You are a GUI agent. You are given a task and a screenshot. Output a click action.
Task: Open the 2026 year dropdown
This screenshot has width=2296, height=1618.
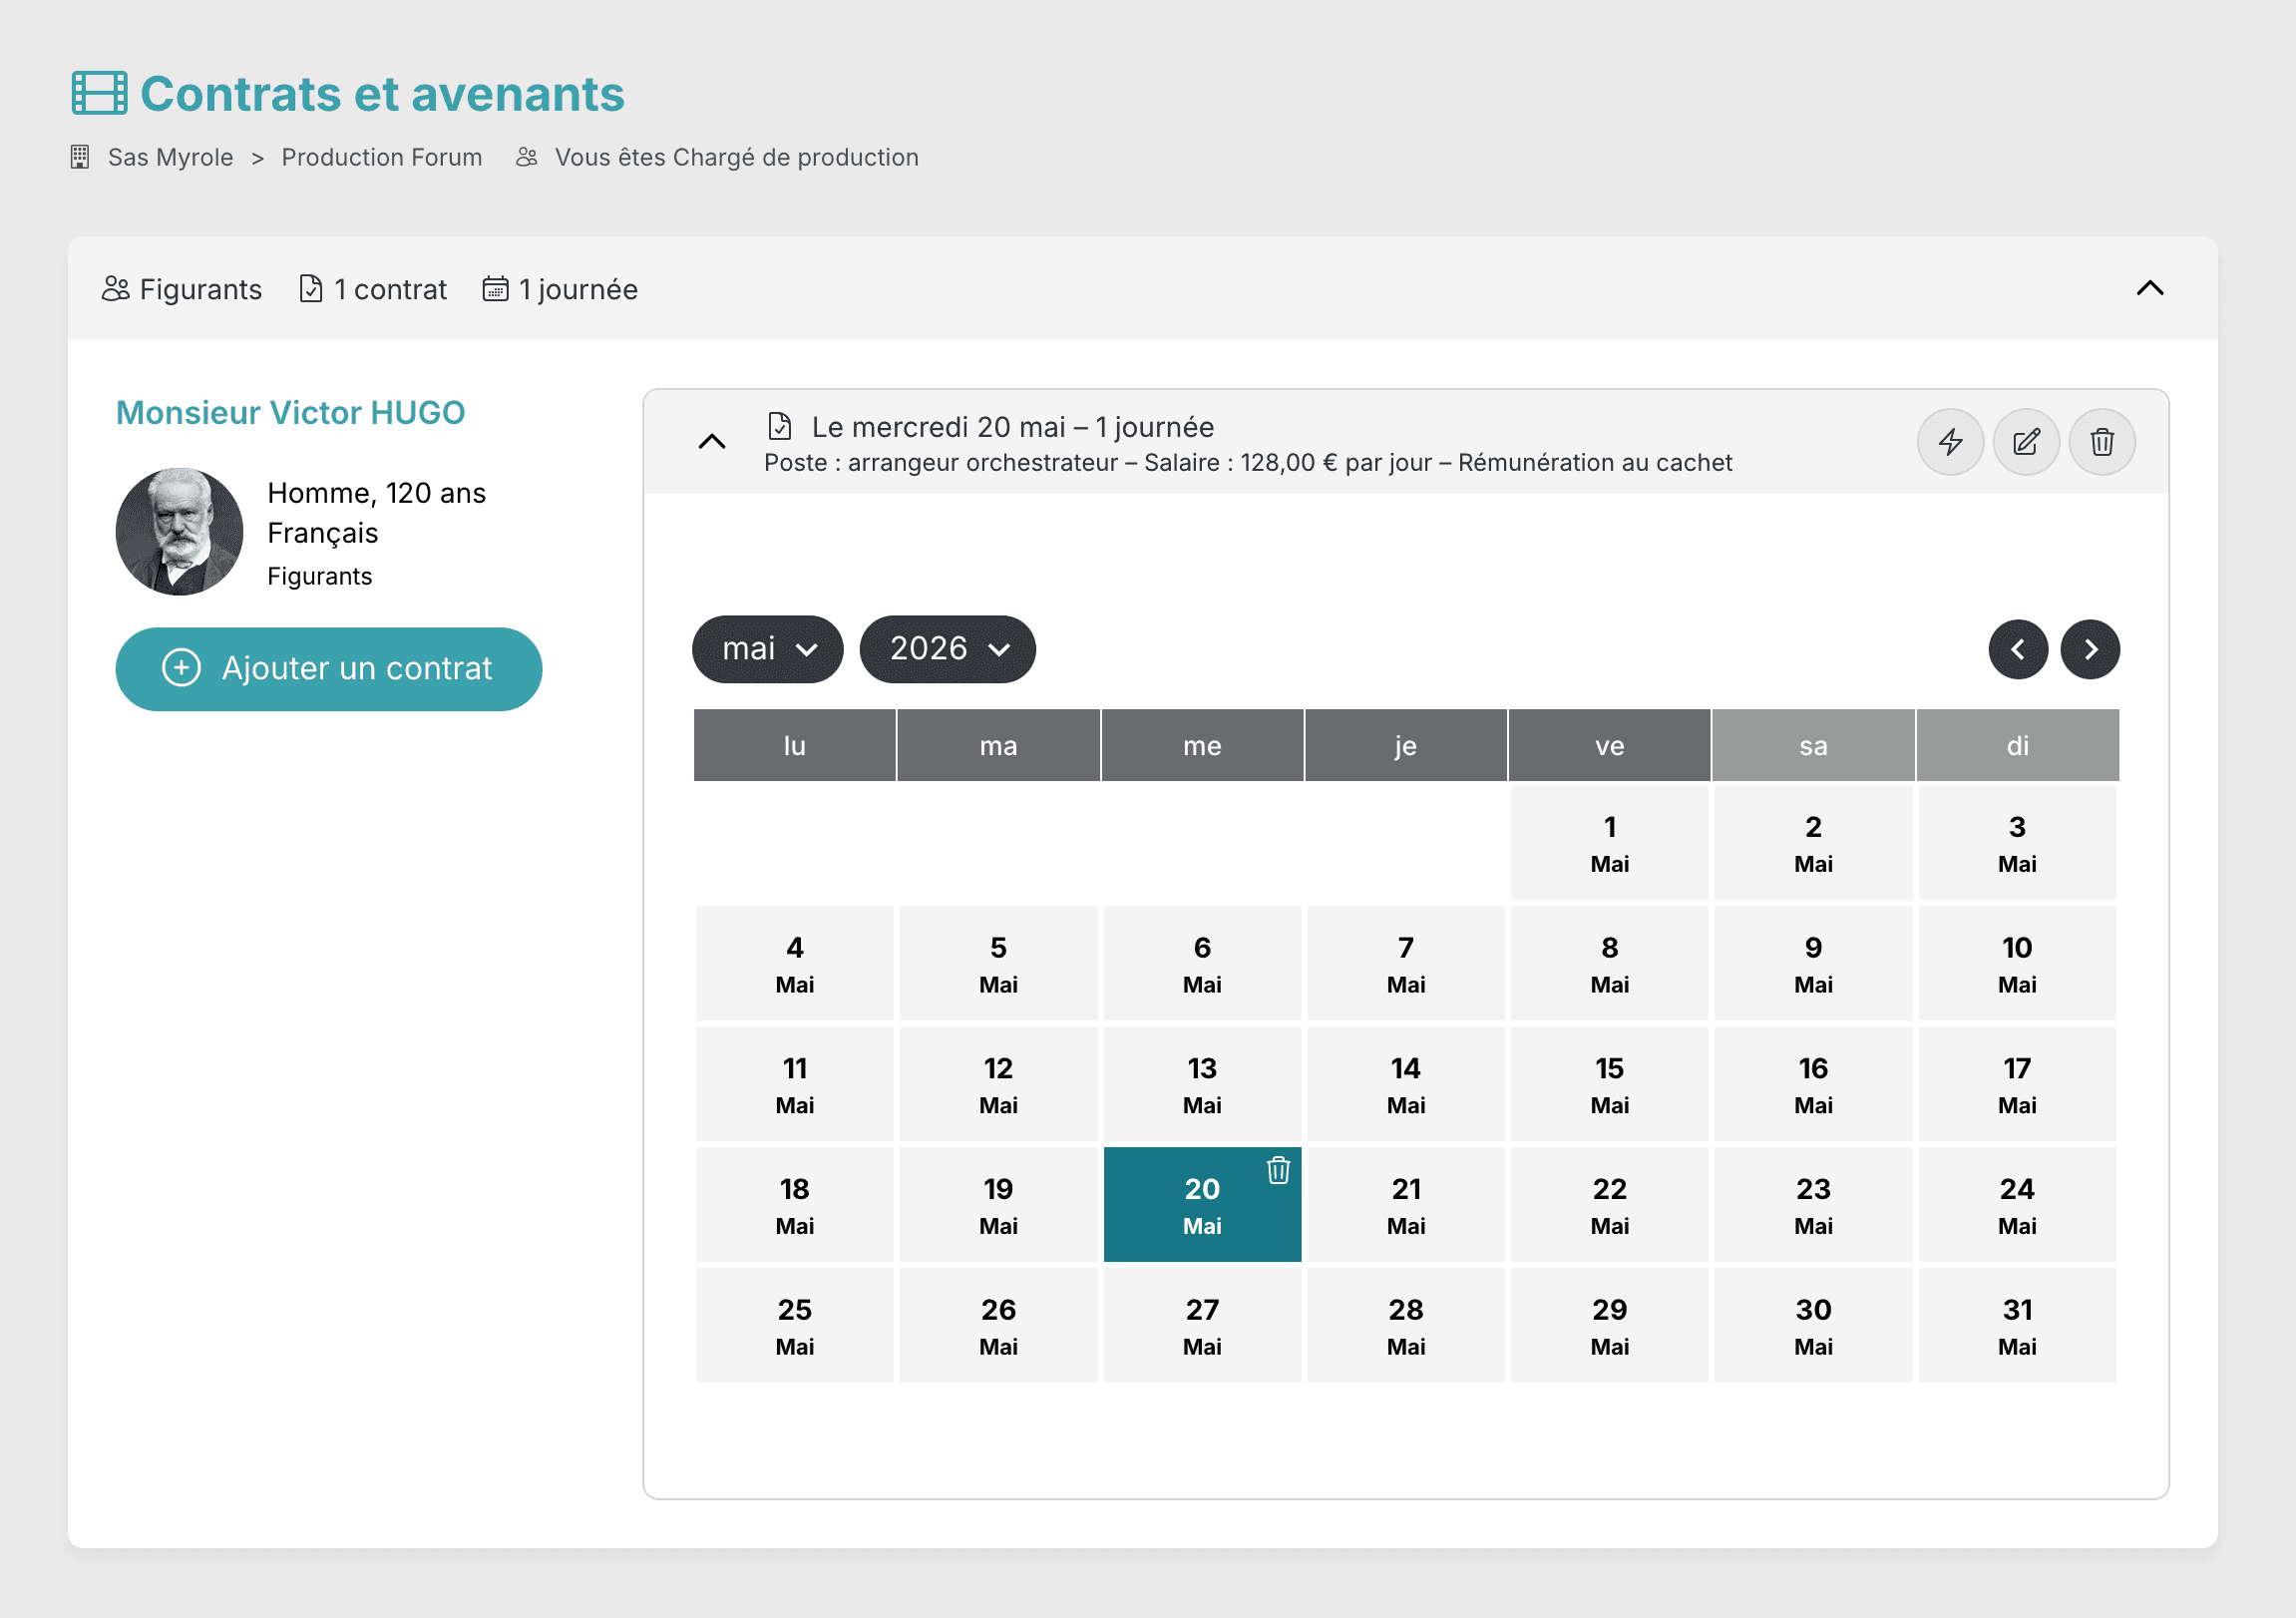click(947, 649)
